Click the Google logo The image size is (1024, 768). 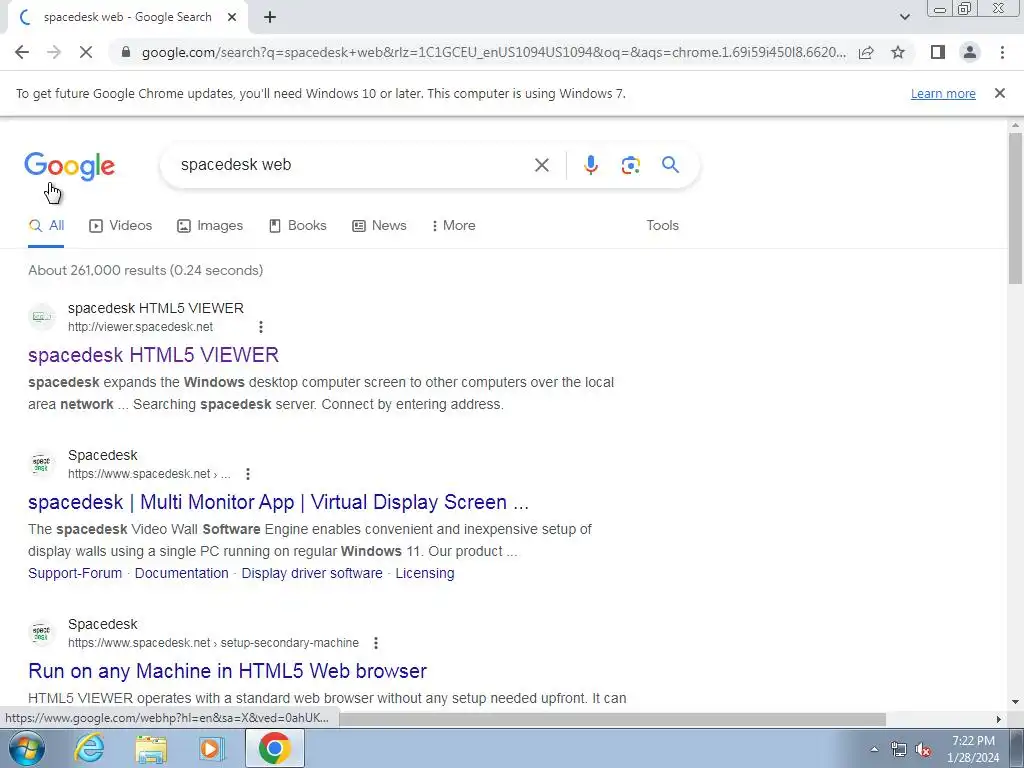(x=70, y=166)
